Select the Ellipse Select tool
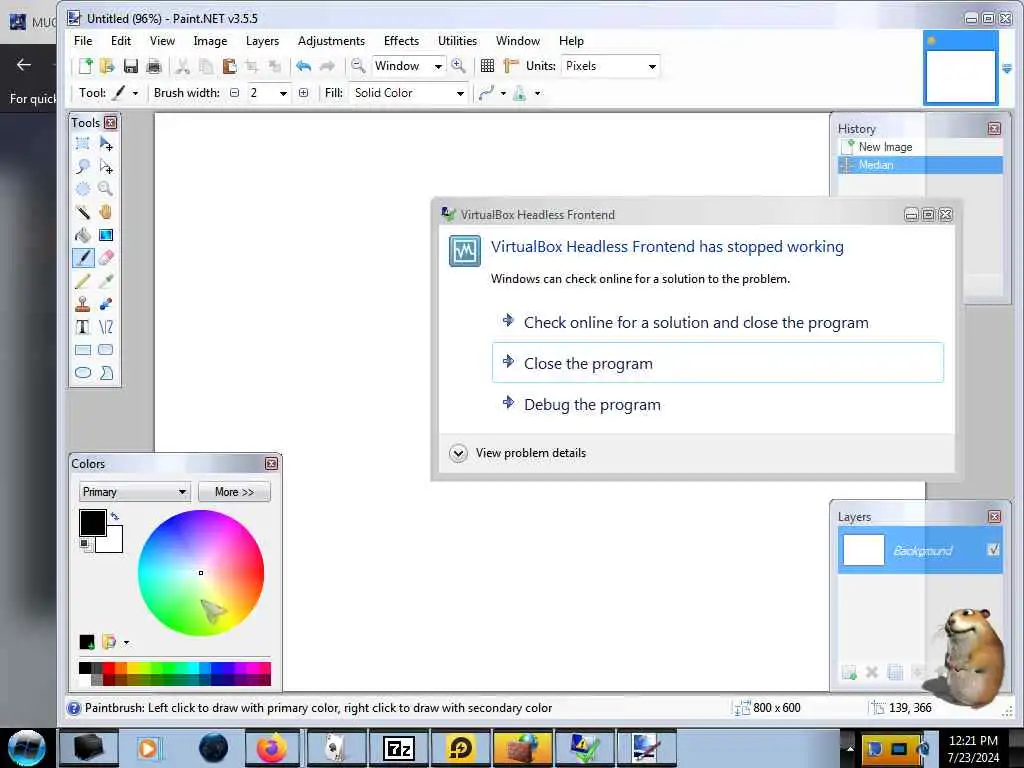This screenshot has height=768, width=1024. [x=83, y=189]
